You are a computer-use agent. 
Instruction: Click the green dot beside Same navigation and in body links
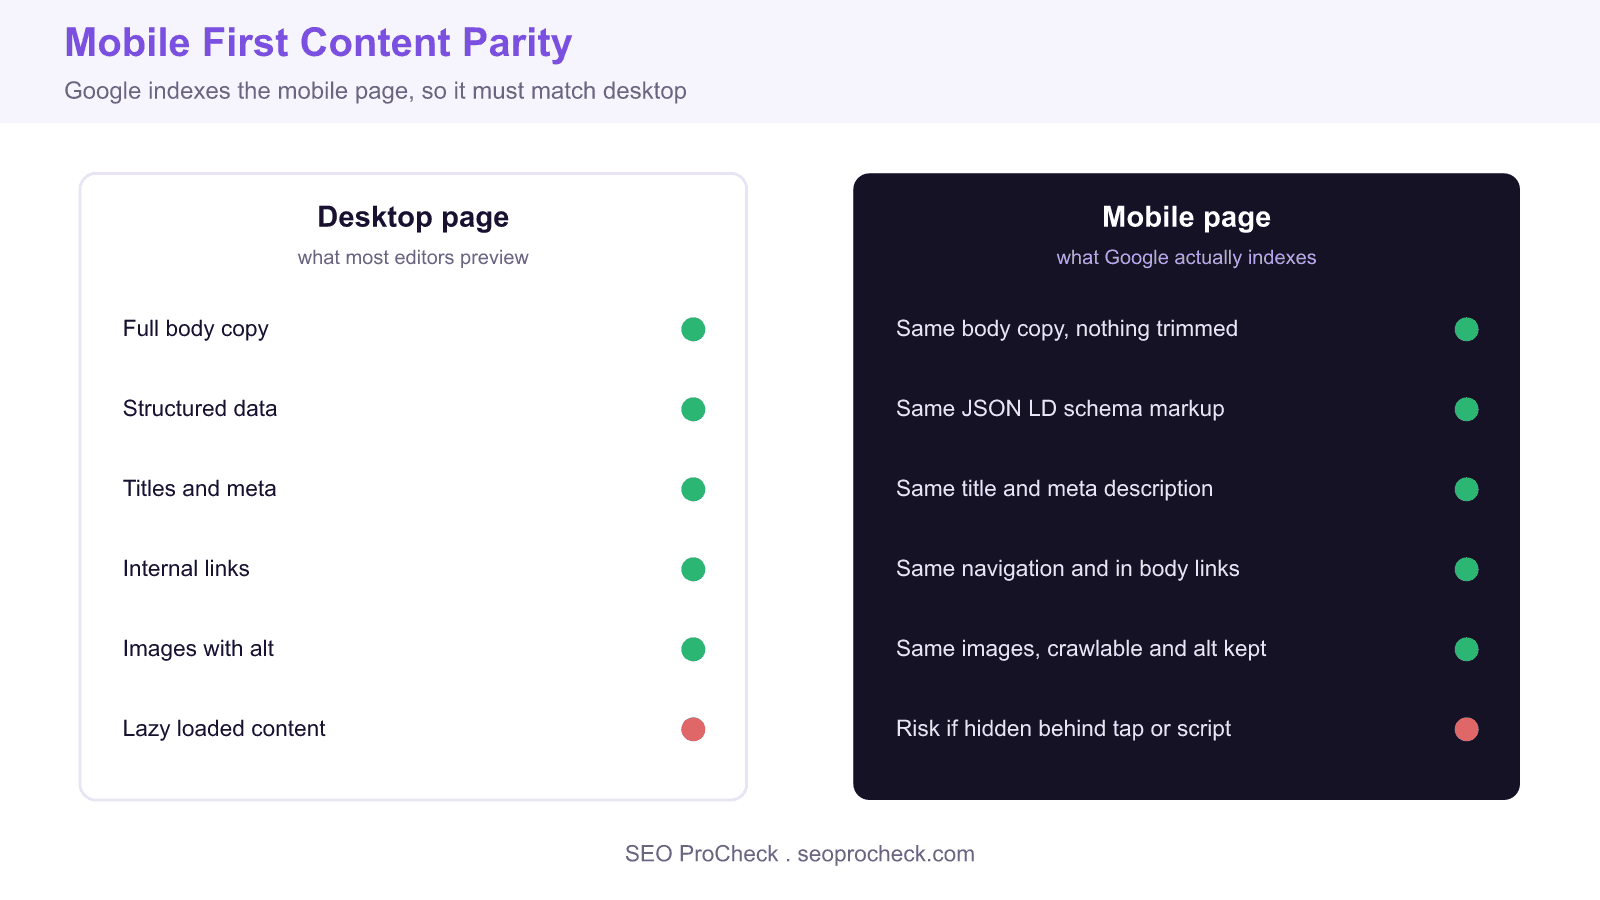1466,569
